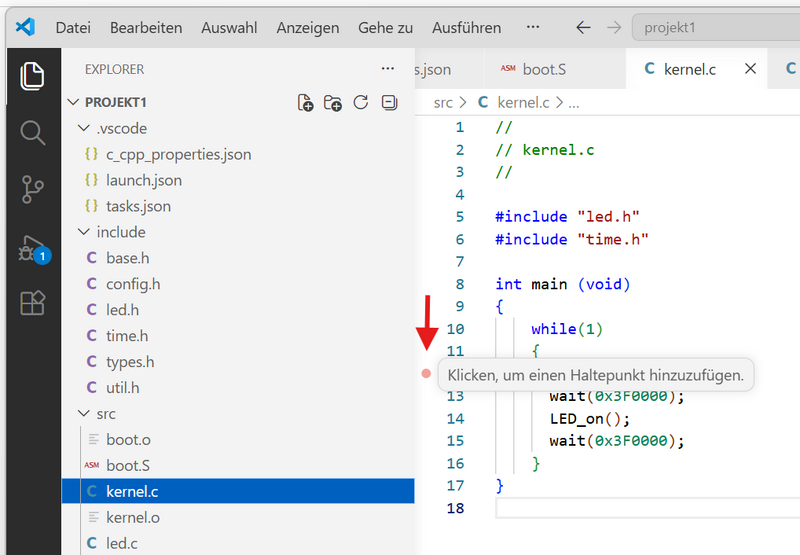Go forward with the right arrow

click(x=614, y=28)
